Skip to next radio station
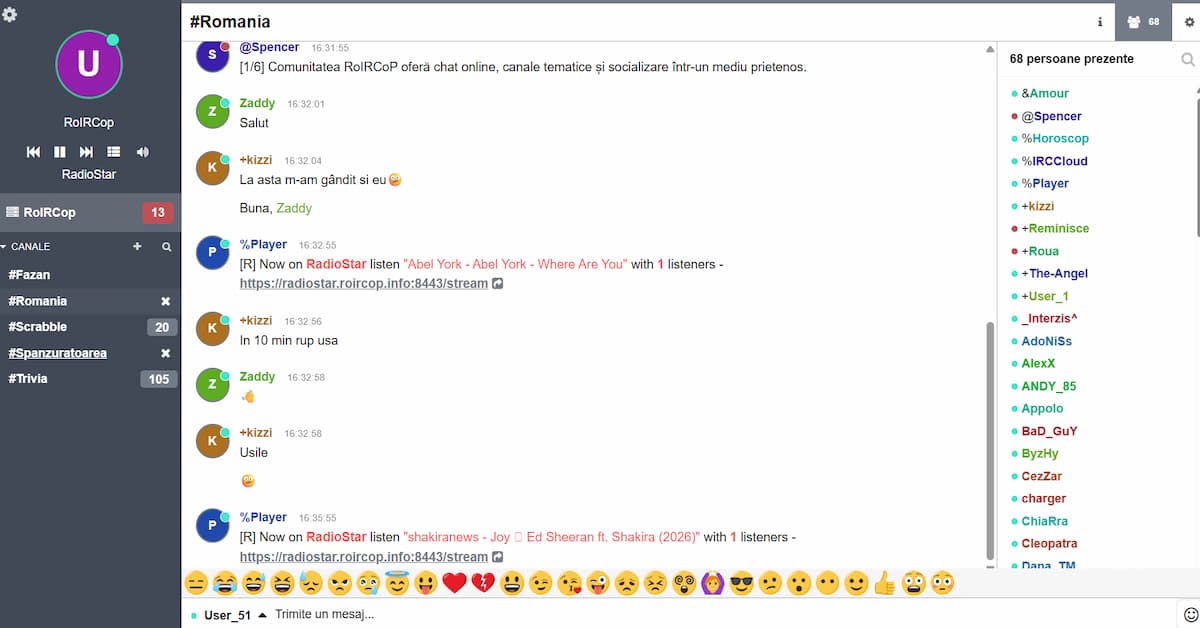This screenshot has width=1200, height=628. tap(86, 152)
